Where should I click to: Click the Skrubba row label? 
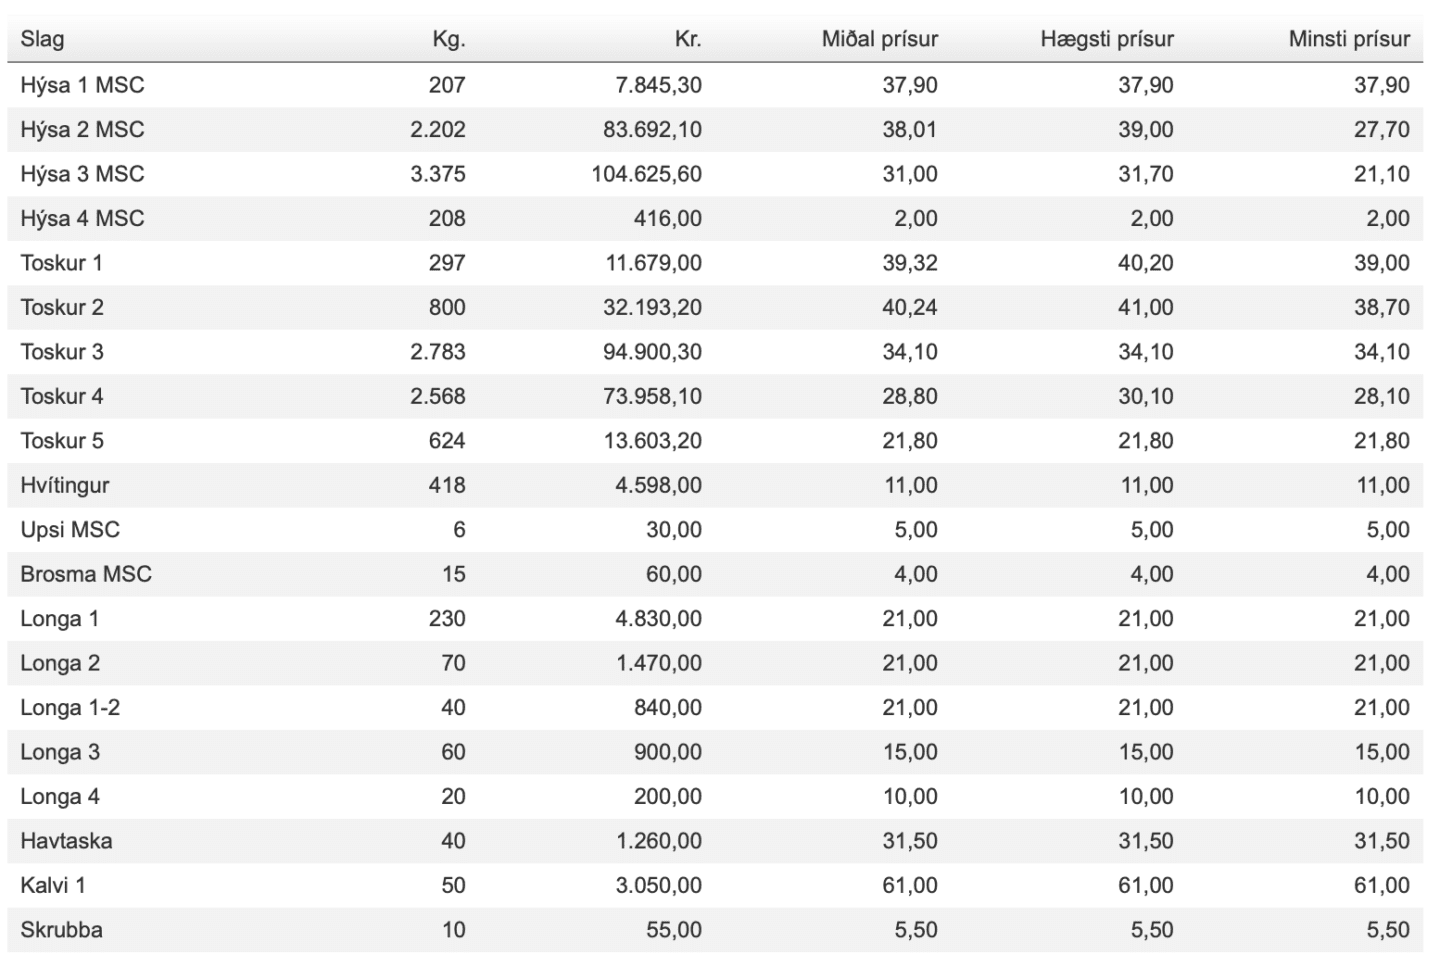(61, 930)
